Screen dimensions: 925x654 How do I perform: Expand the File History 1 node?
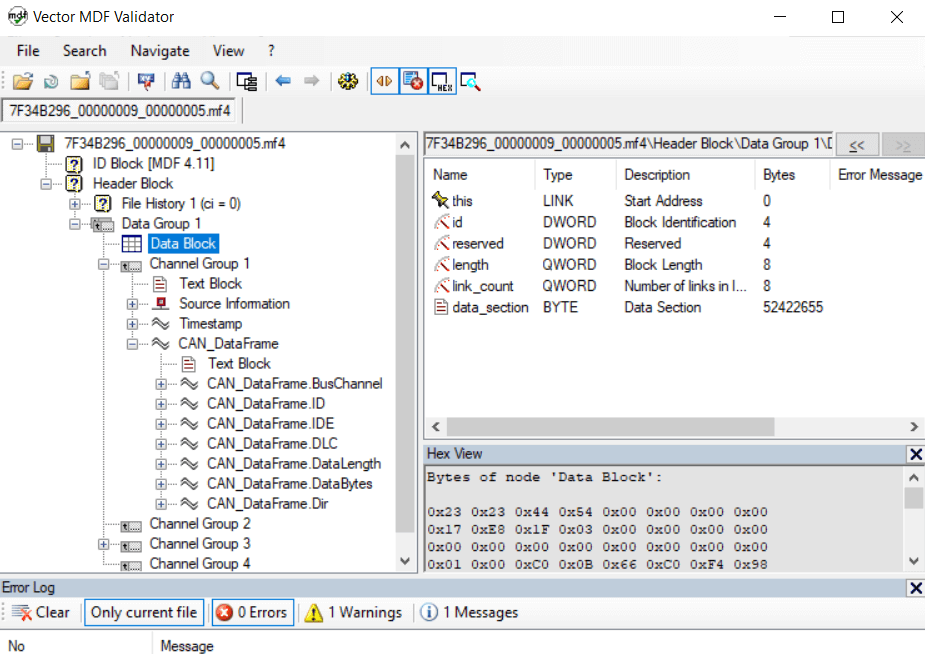[75, 203]
